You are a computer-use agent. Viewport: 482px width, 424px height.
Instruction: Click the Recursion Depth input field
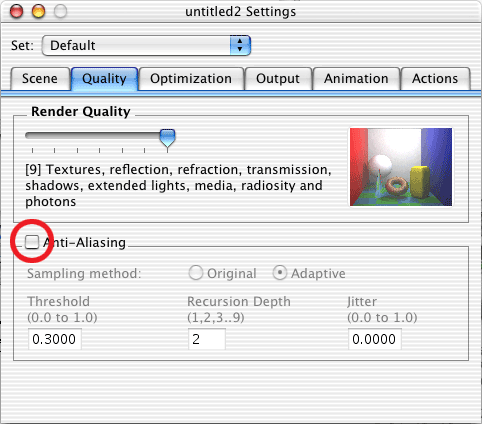(207, 339)
